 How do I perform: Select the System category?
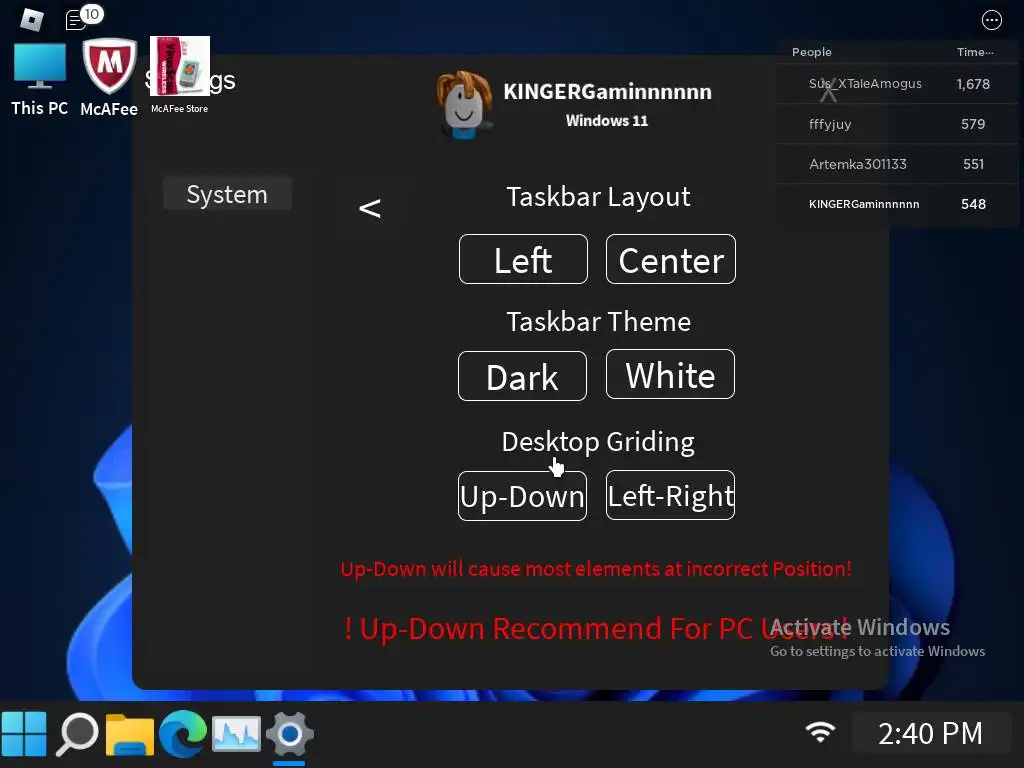coord(227,194)
